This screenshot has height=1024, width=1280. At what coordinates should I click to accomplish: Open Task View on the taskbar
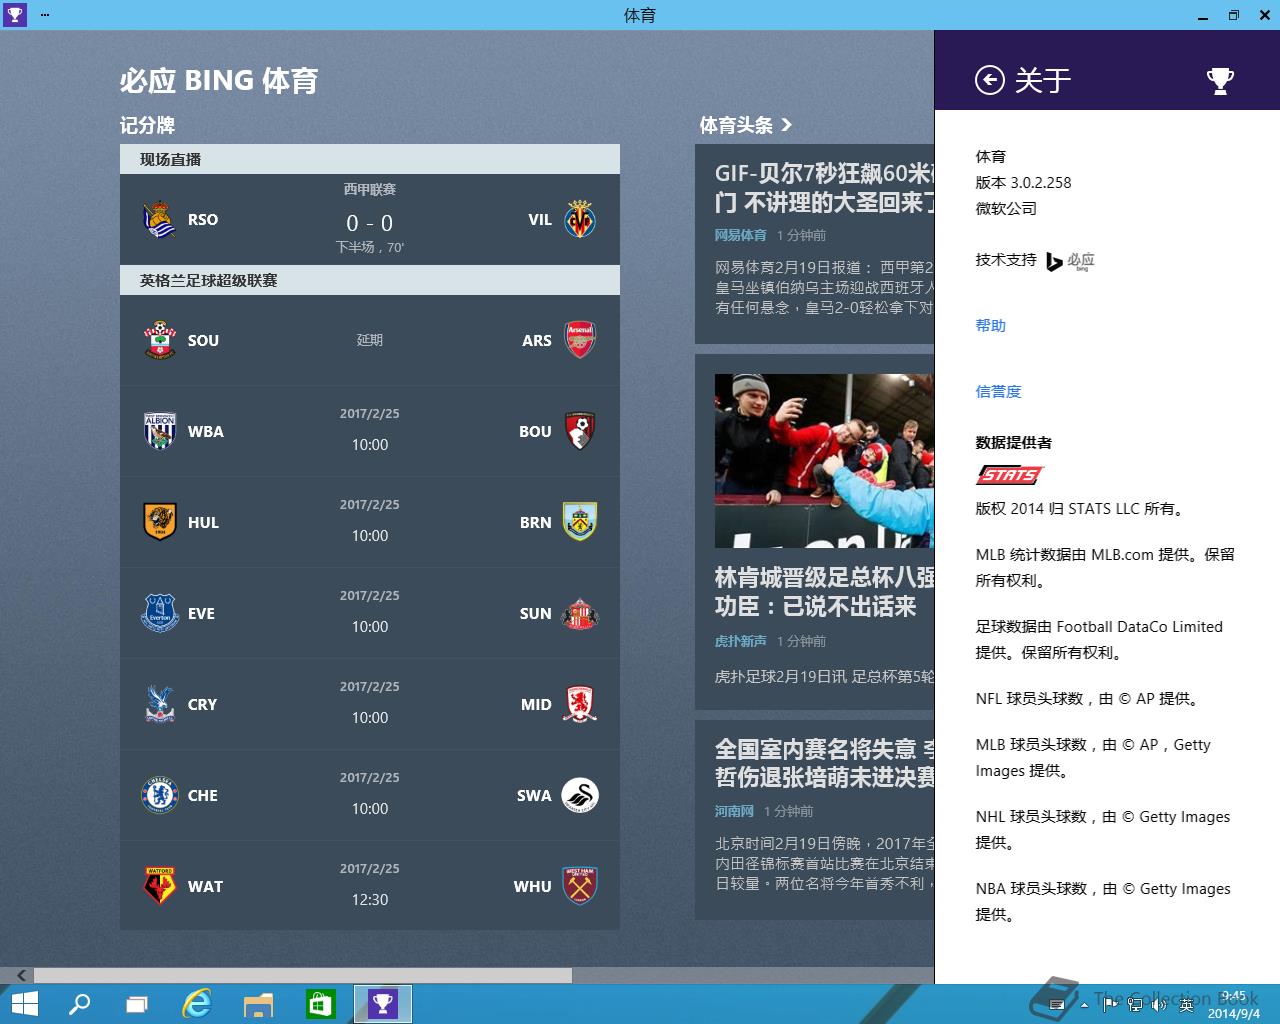coord(137,1004)
